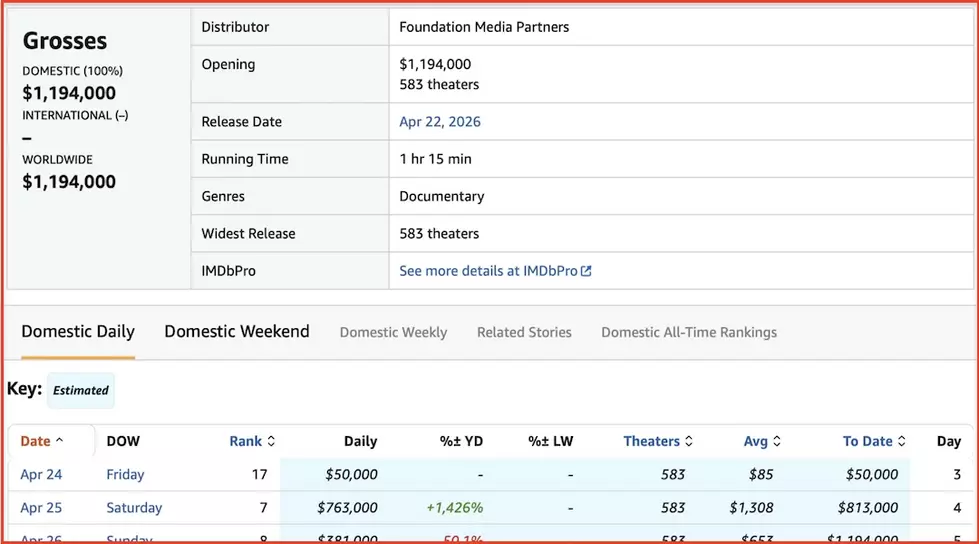Sort by the Theaters column header

[651, 441]
